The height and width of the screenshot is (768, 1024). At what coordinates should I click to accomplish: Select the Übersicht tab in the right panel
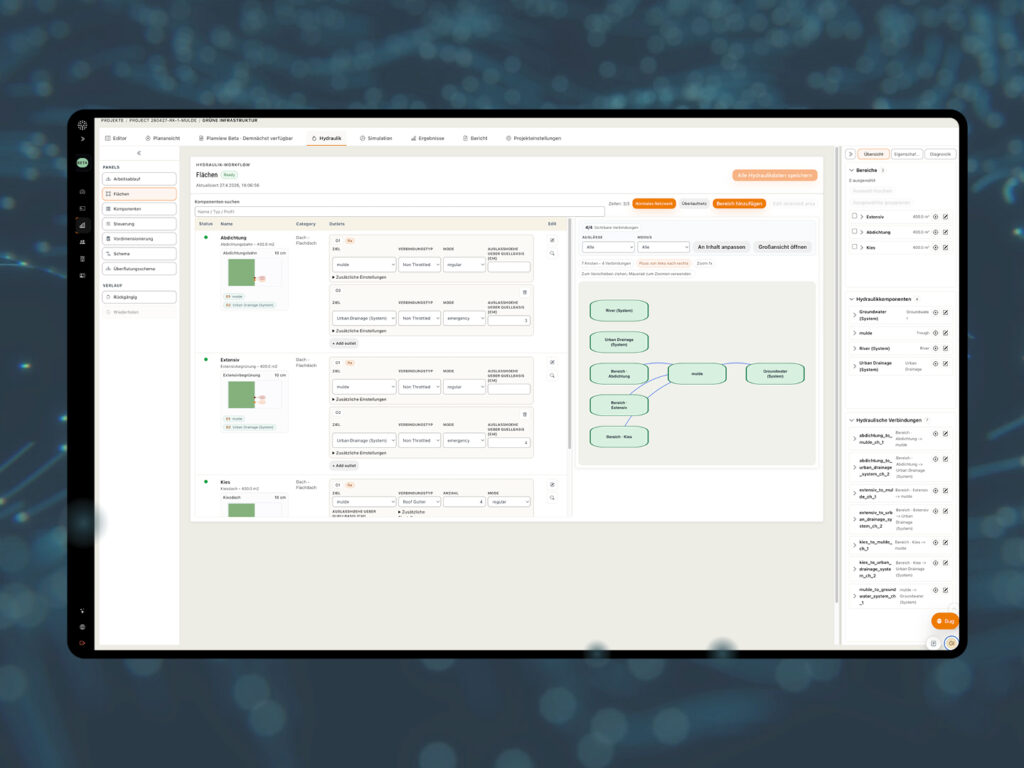pyautogui.click(x=873, y=154)
